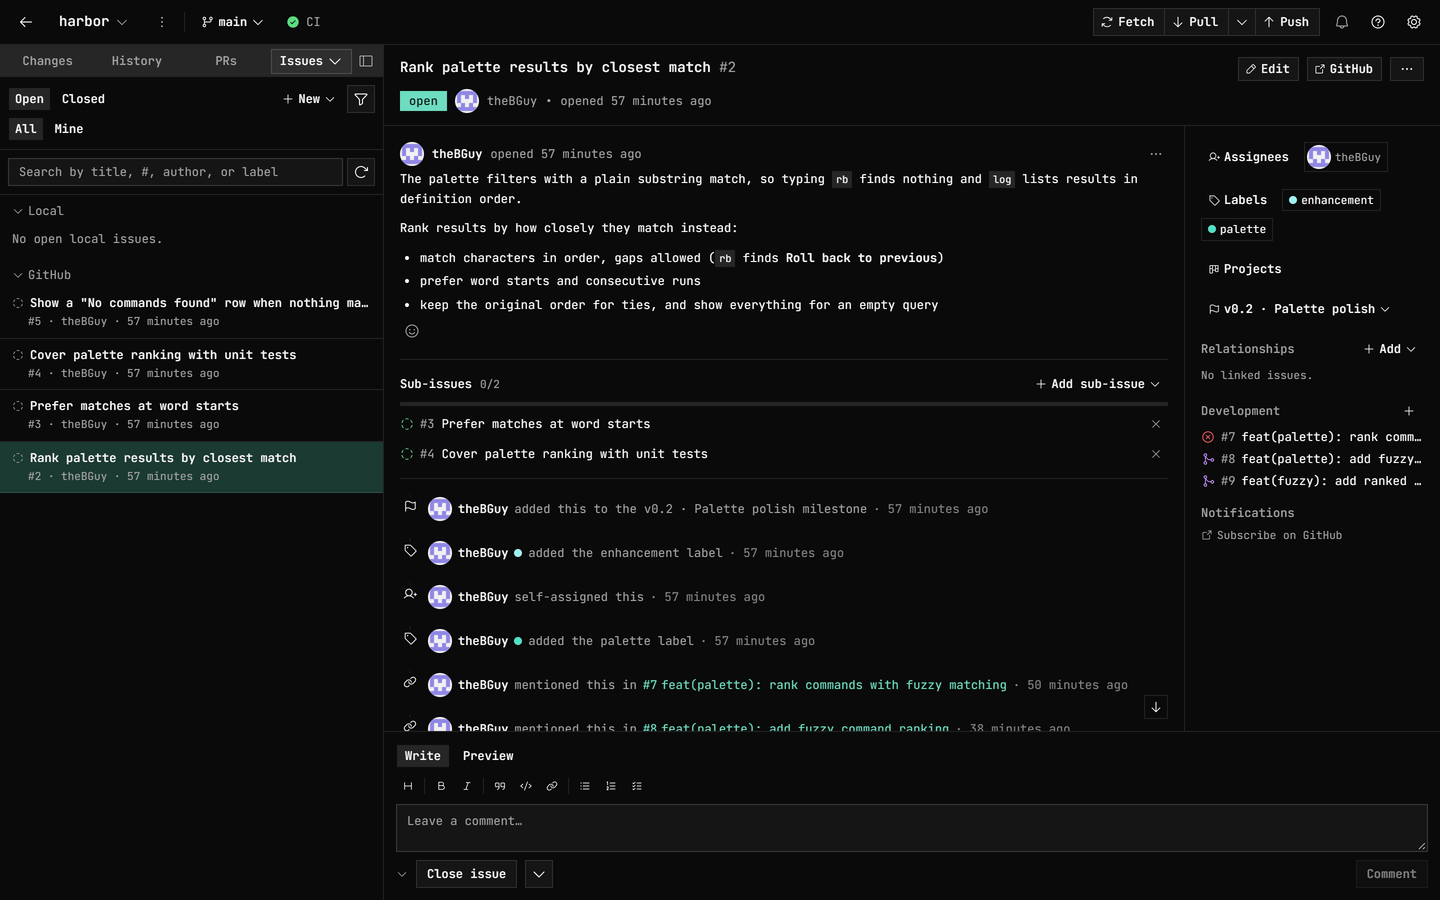1440x900 pixels.
Task: Apply italic formatting in comment editor
Action: (x=467, y=786)
